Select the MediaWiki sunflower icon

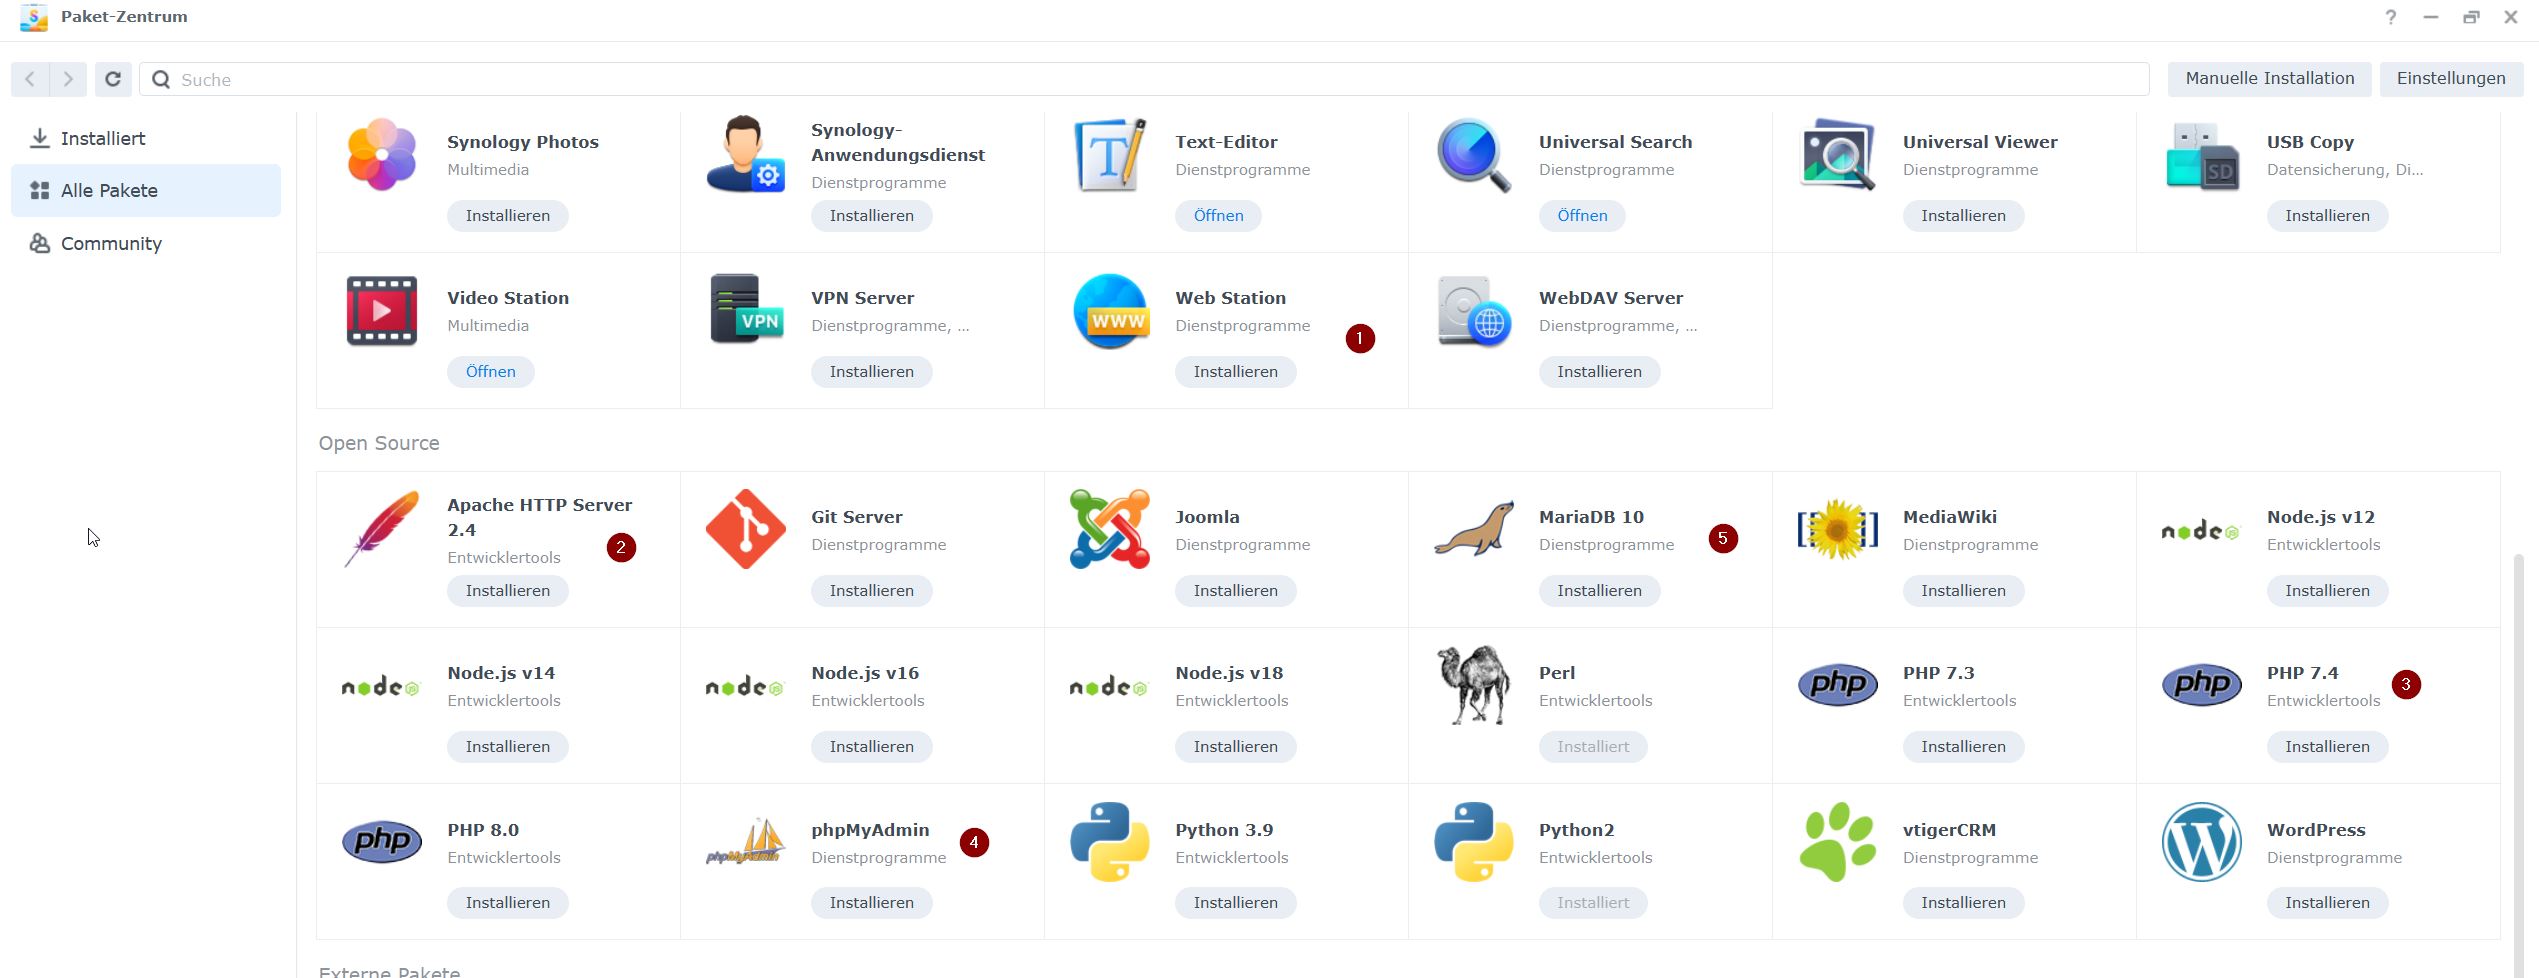click(1838, 529)
